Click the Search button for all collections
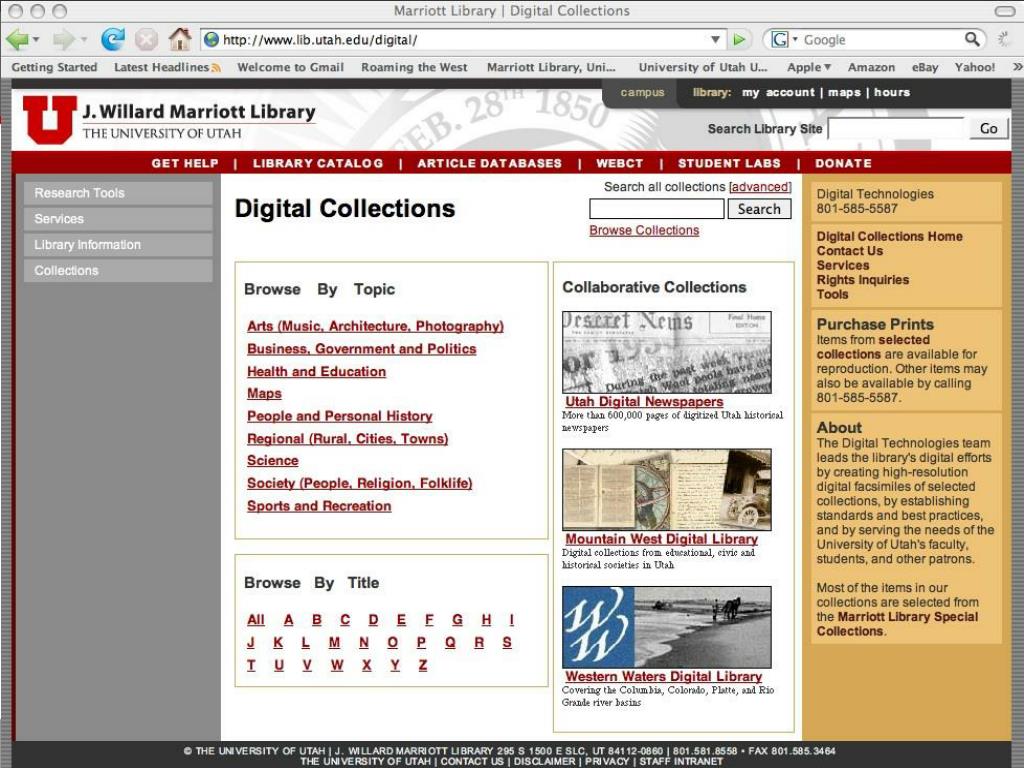The height and width of the screenshot is (768, 1024). [759, 209]
